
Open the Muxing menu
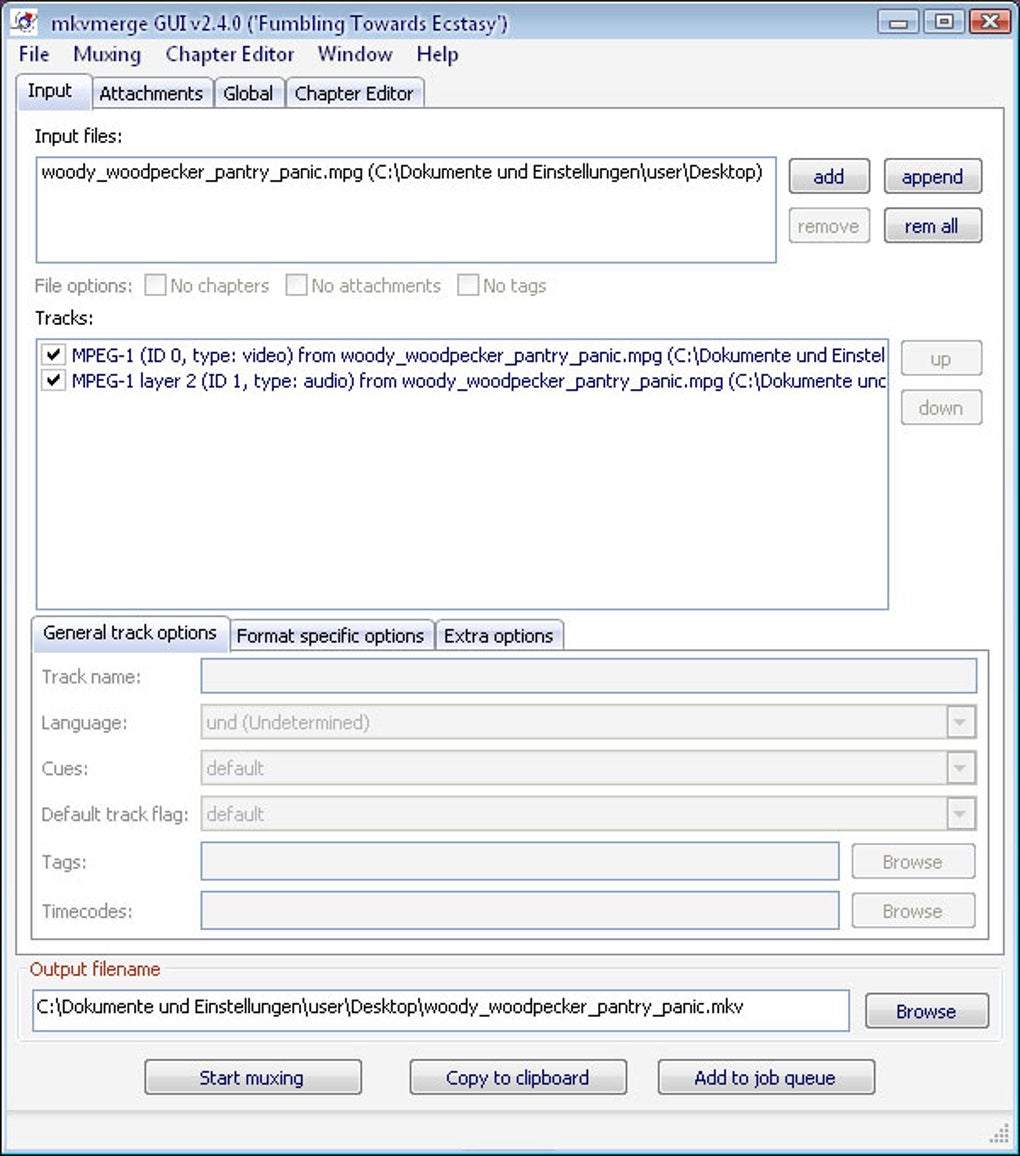pos(107,54)
